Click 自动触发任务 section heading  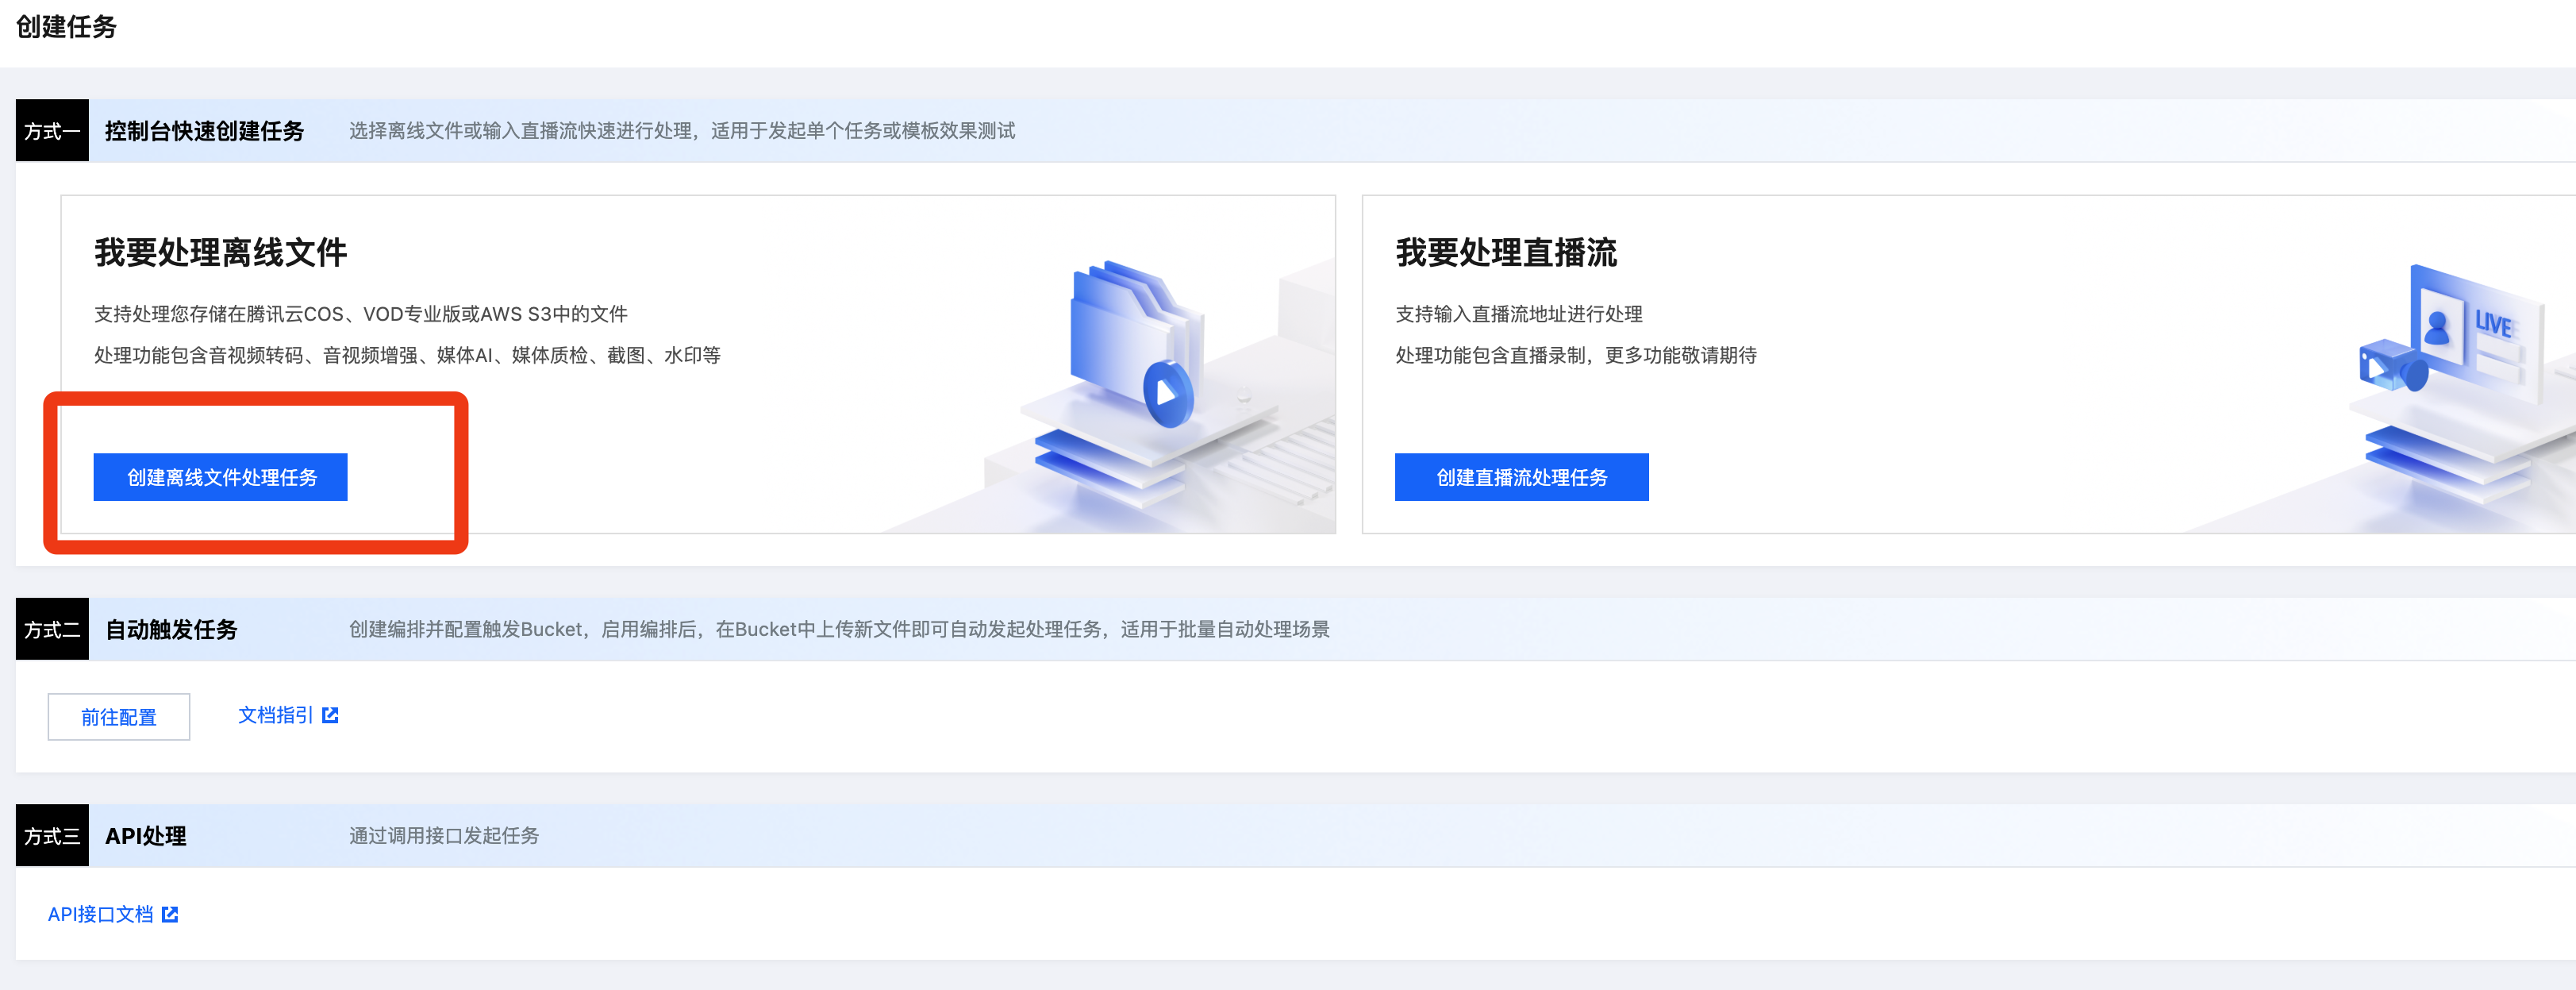171,629
